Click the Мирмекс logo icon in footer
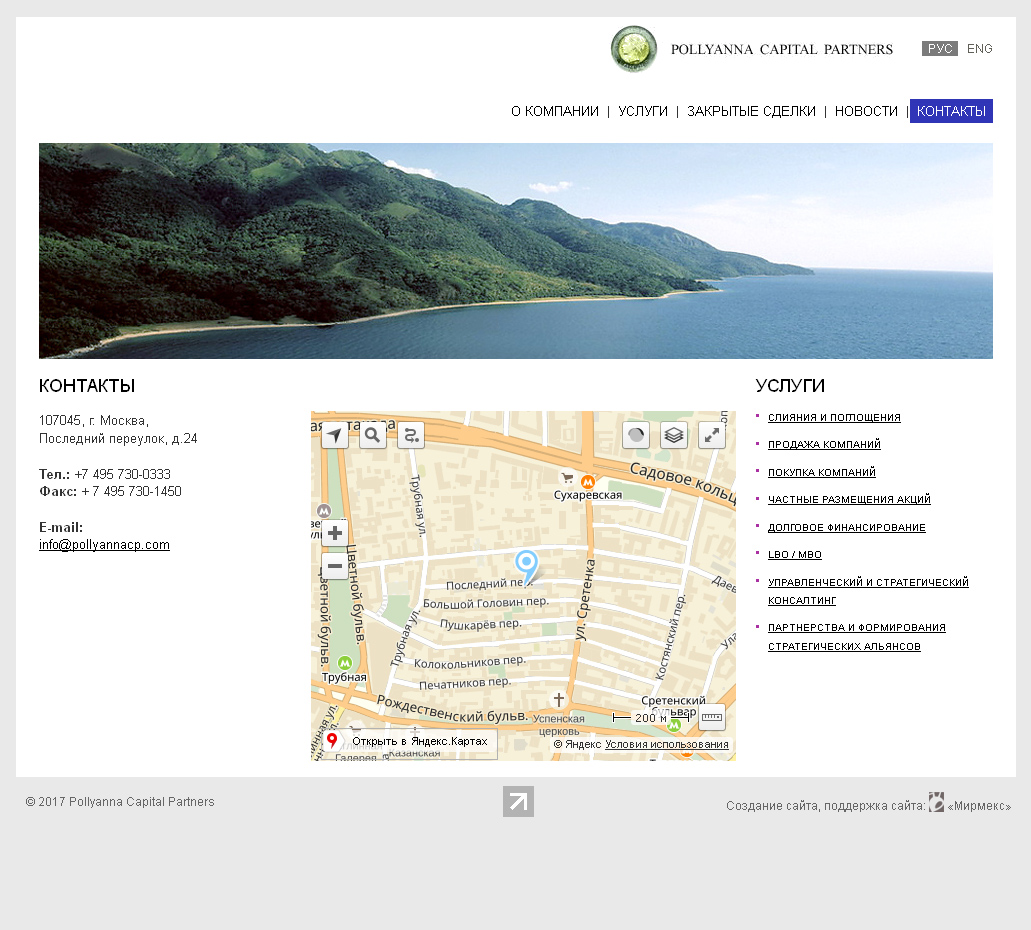Screen dimensions: 1031x930 [x=936, y=802]
